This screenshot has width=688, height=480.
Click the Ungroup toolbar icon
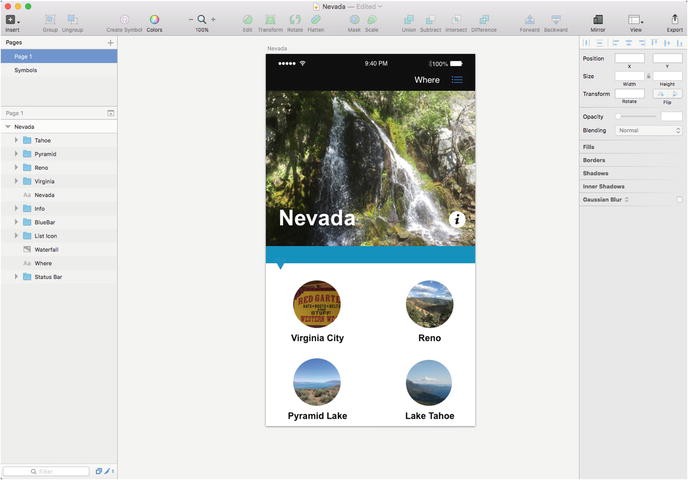(72, 19)
